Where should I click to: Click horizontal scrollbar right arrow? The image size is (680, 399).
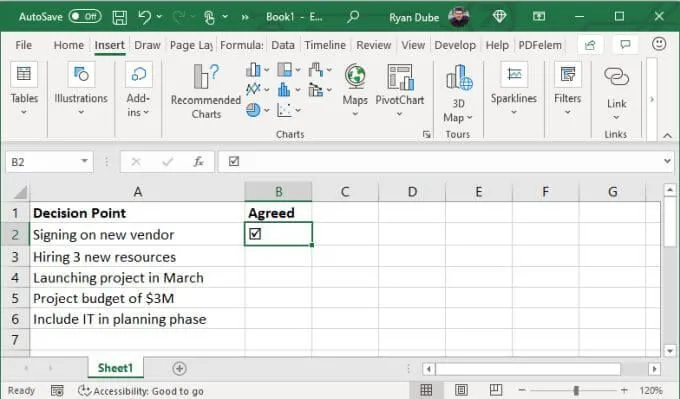click(x=654, y=369)
